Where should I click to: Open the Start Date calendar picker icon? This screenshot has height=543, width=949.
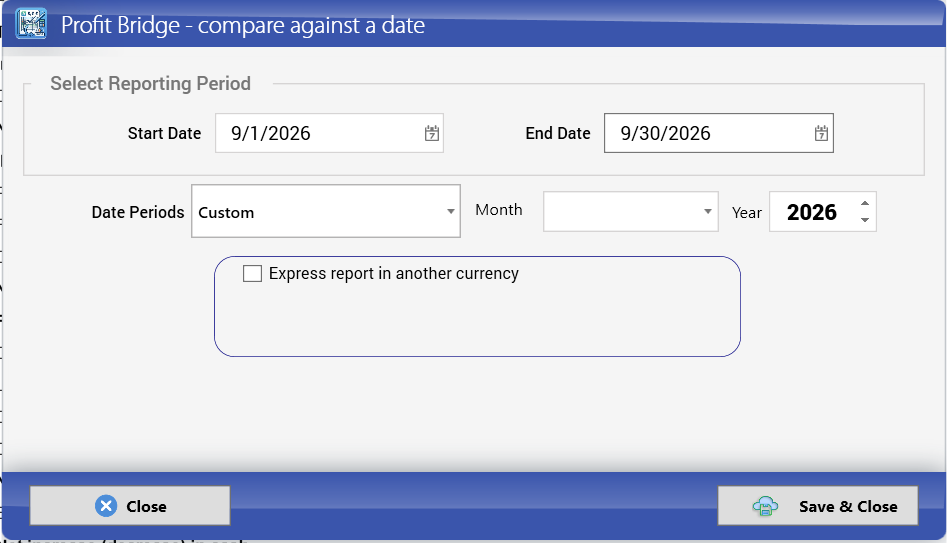coord(432,133)
